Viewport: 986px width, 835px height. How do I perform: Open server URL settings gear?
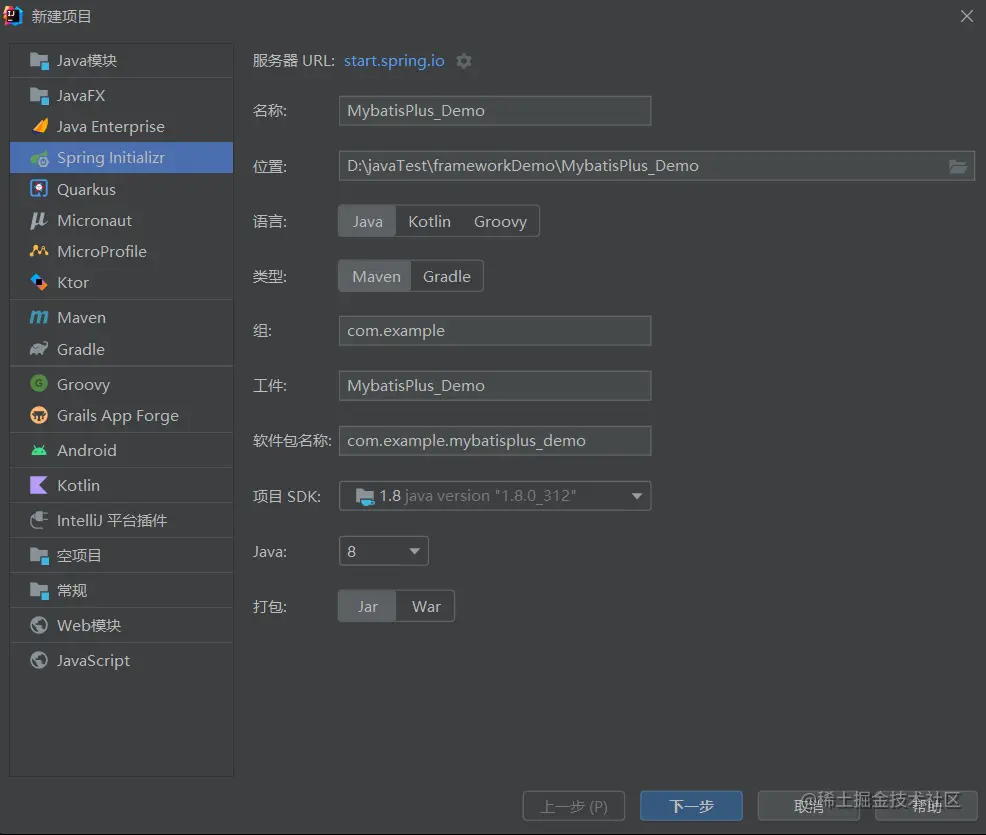pyautogui.click(x=464, y=61)
